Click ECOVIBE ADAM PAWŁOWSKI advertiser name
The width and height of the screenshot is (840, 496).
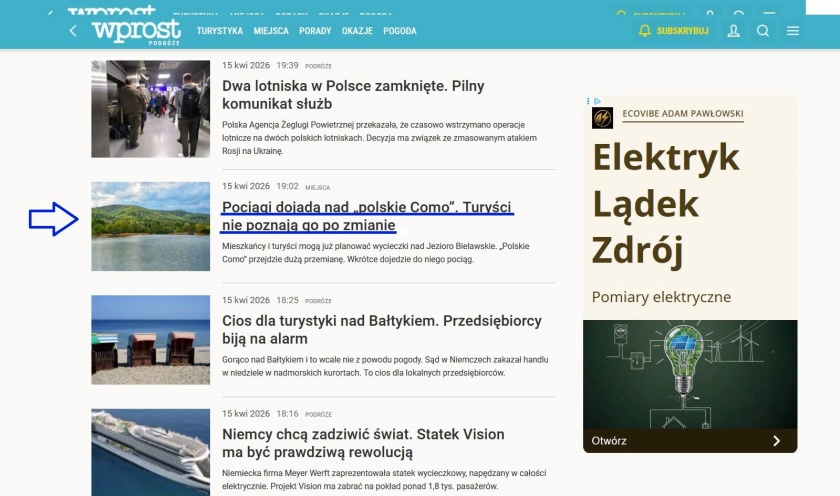(x=682, y=114)
